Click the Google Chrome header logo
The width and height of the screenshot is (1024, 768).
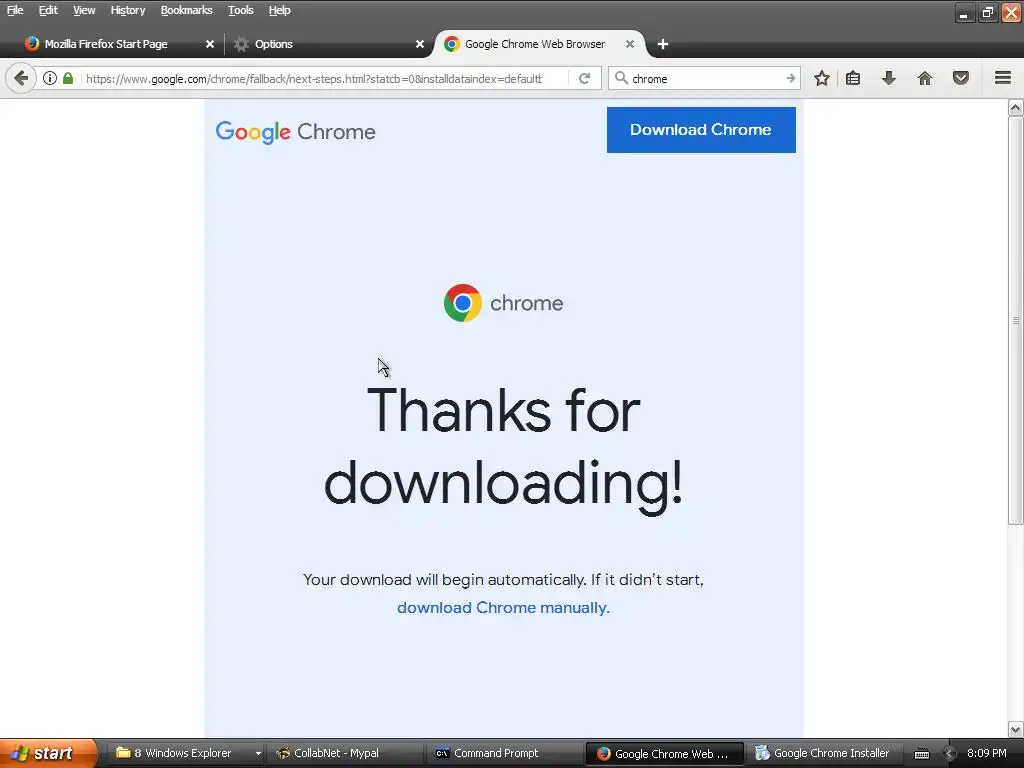[x=295, y=132]
